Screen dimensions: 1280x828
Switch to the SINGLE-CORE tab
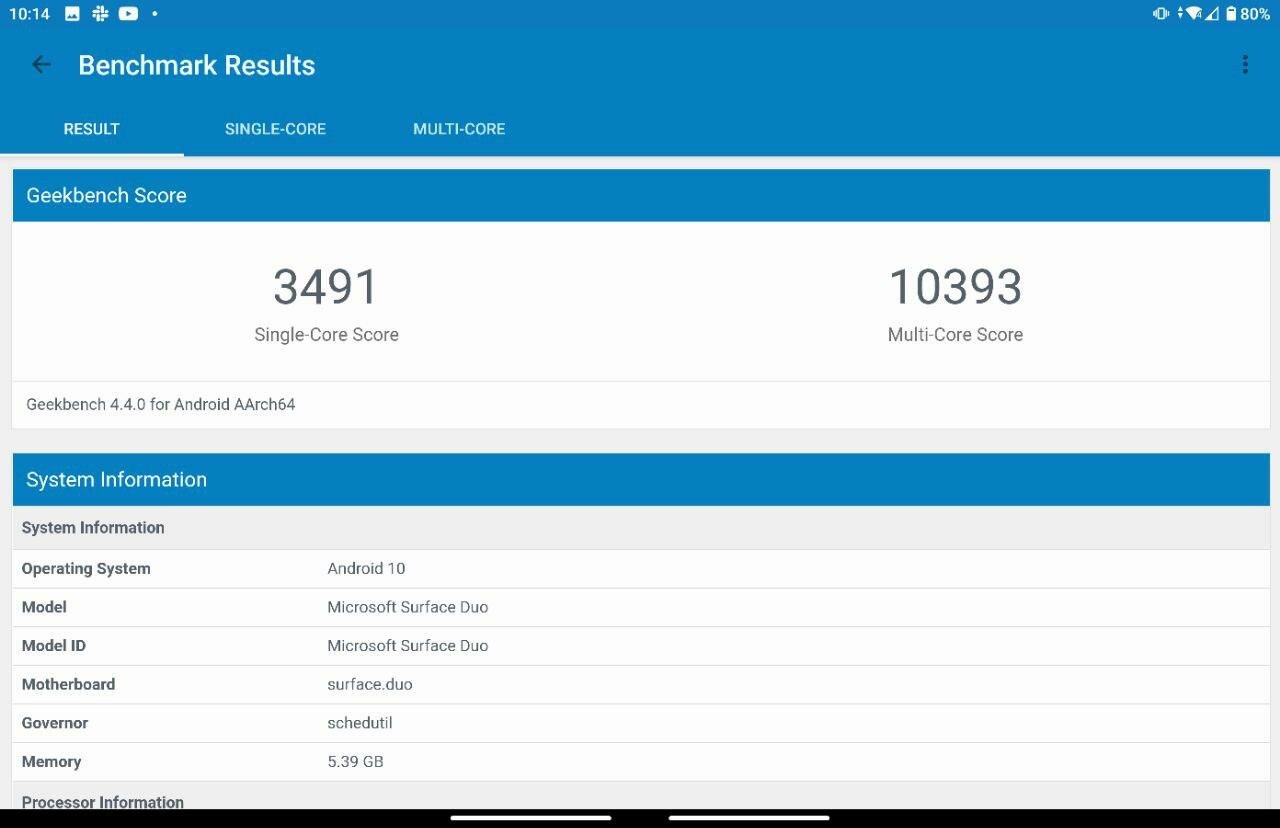(x=275, y=129)
